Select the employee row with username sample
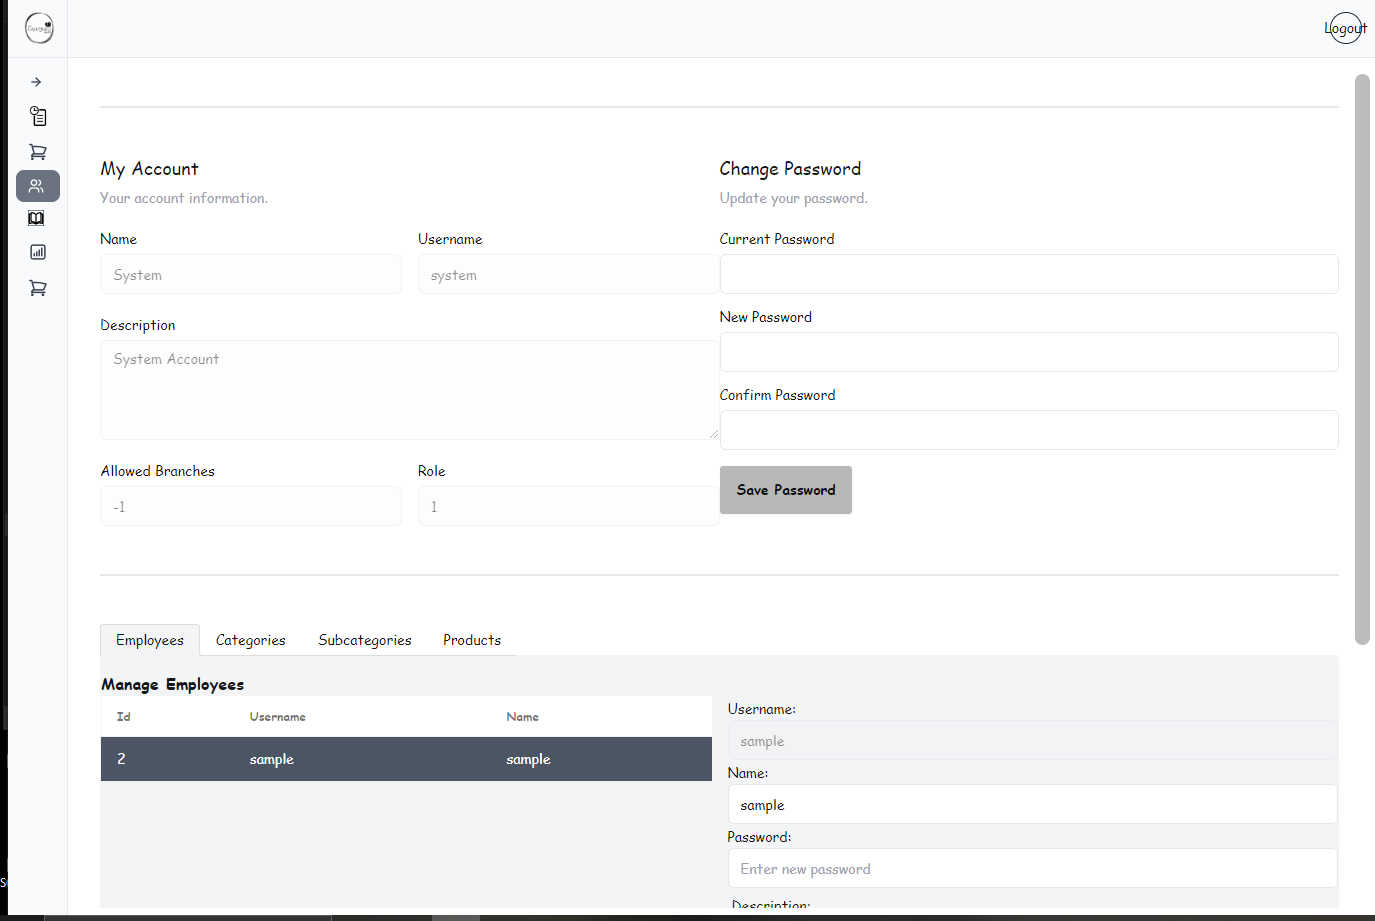 (x=405, y=759)
